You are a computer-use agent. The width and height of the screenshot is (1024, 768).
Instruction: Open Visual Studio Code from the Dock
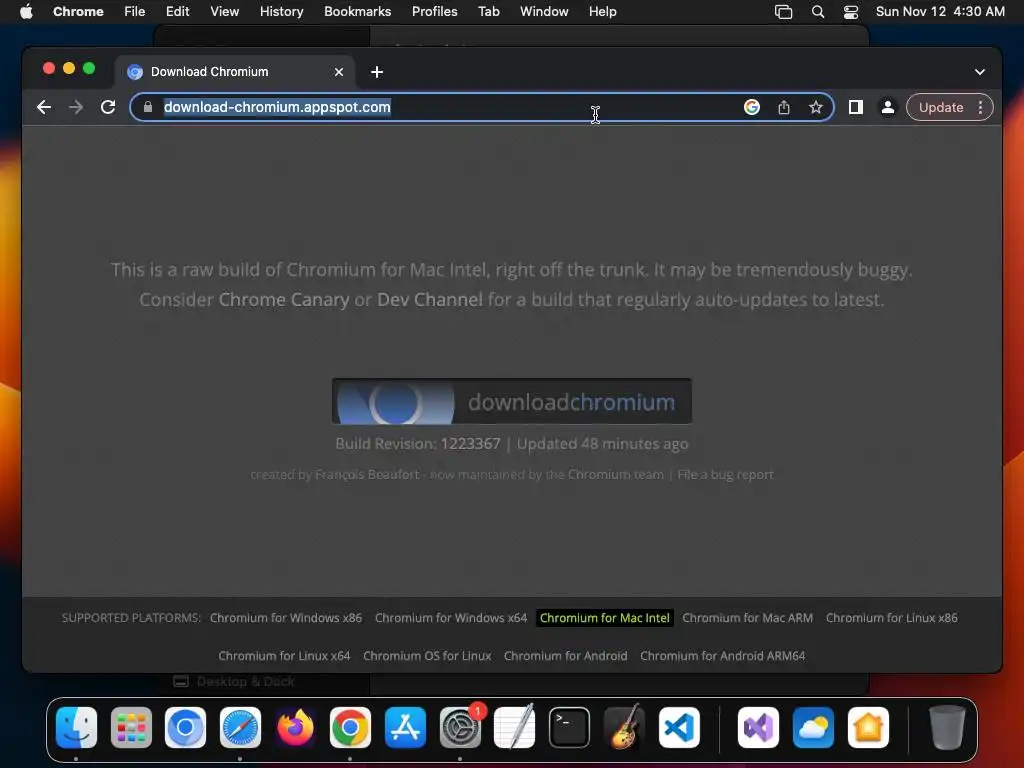679,728
